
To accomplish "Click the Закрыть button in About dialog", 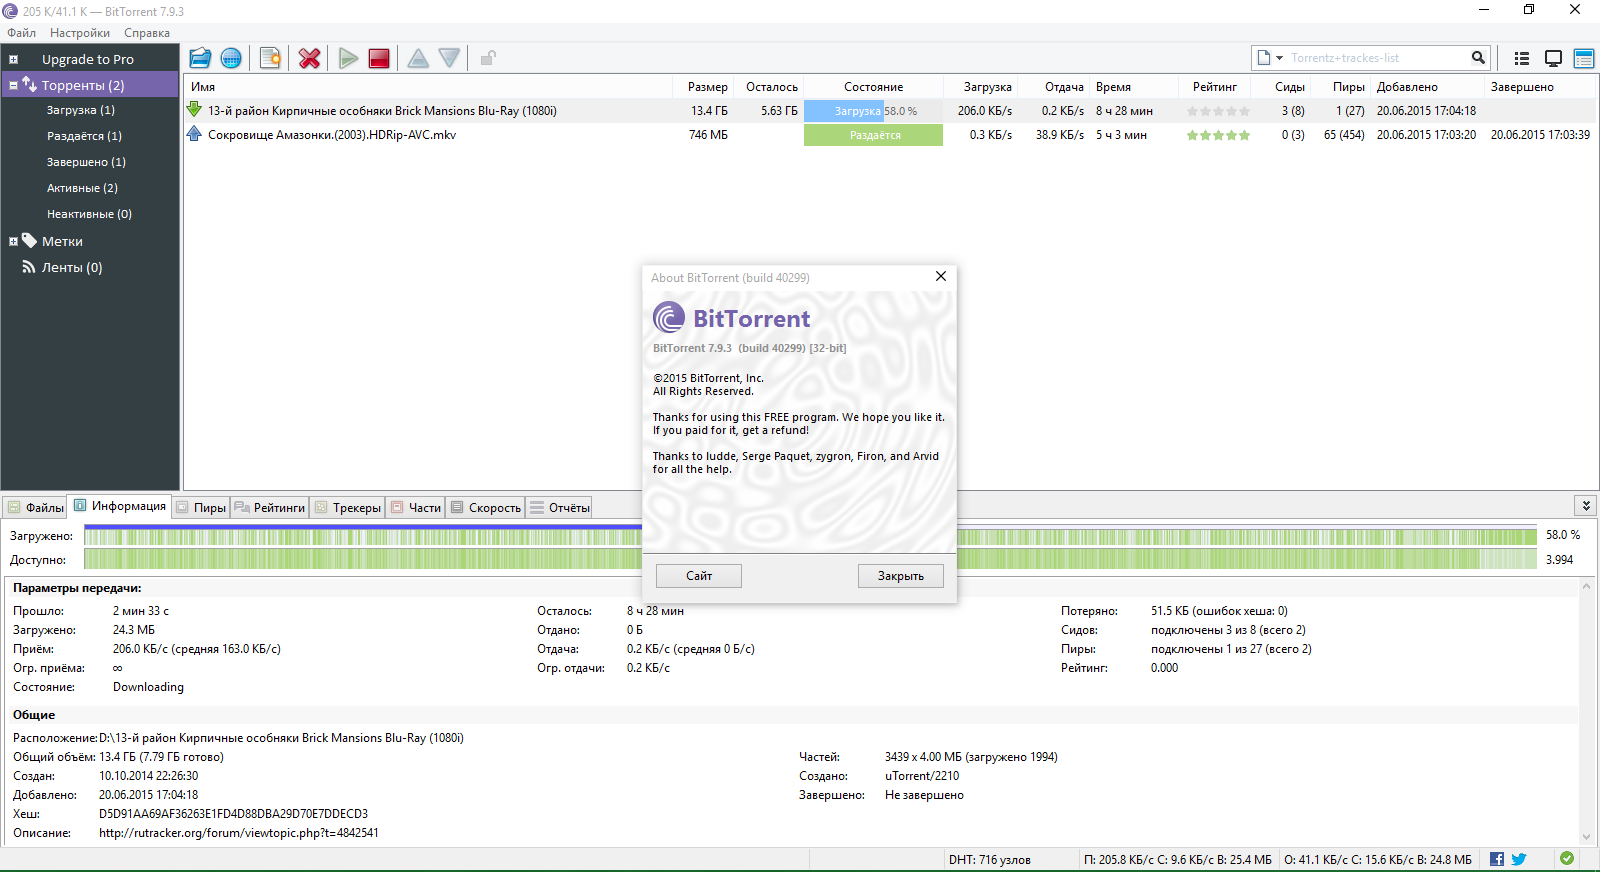I will pyautogui.click(x=901, y=576).
